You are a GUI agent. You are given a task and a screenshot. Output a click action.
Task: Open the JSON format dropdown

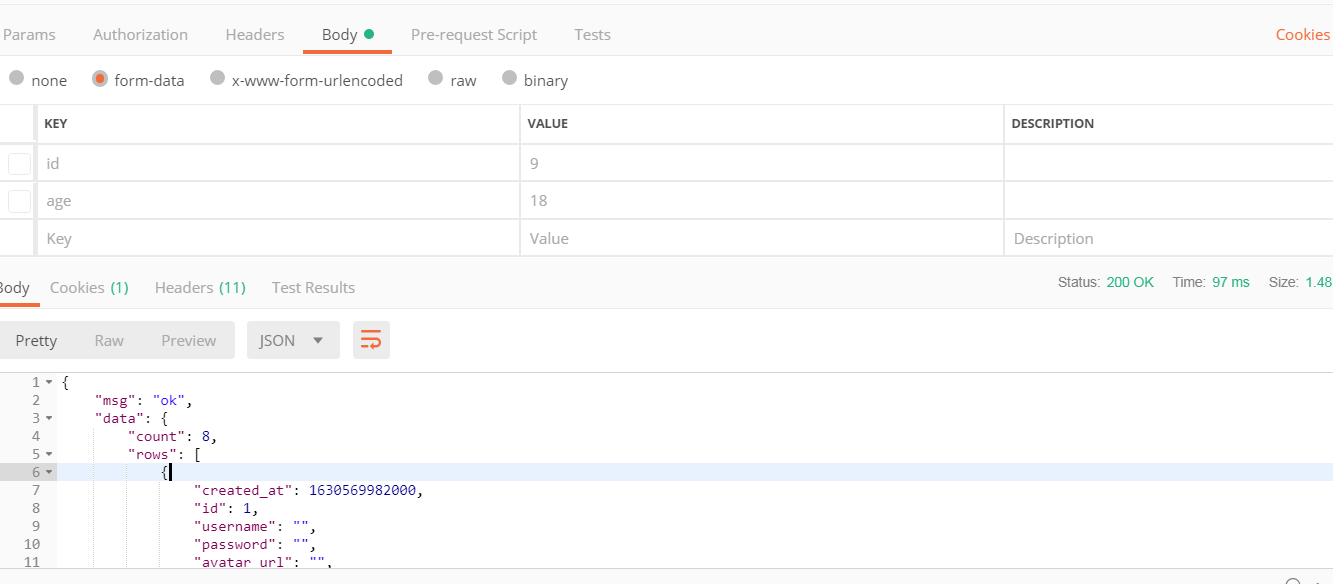point(293,340)
